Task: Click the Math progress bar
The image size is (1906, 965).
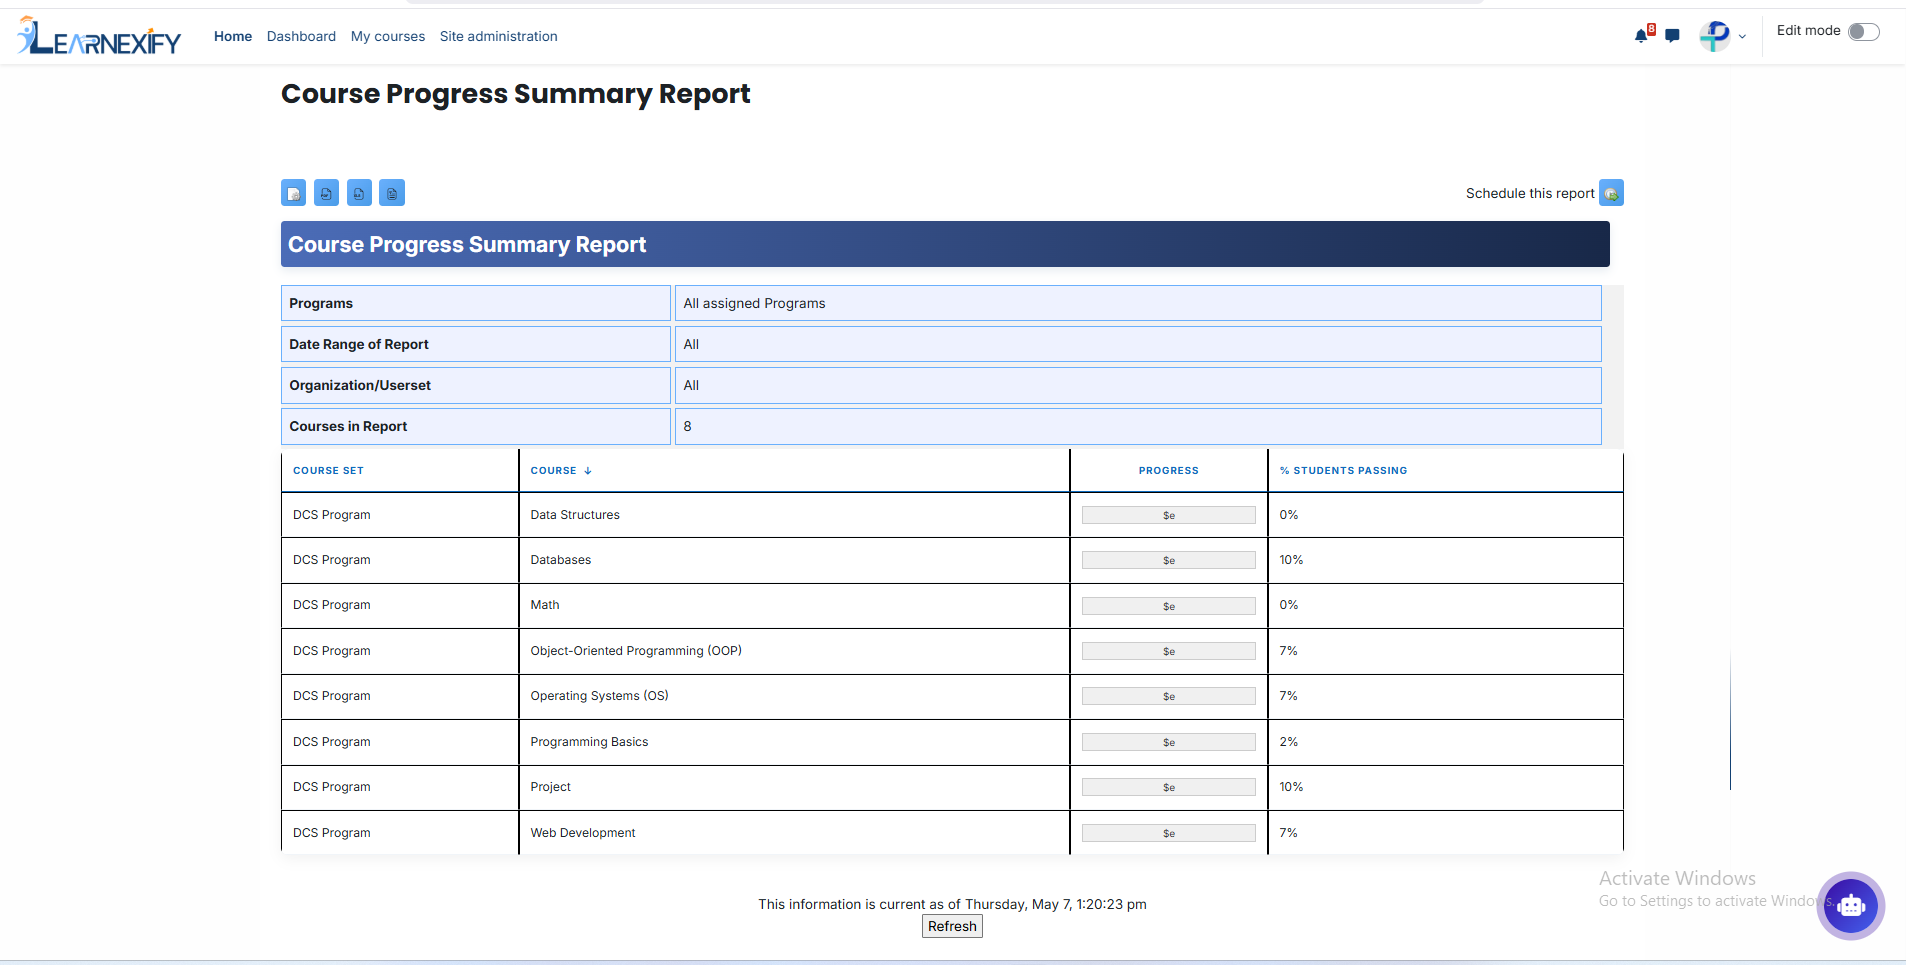Action: [x=1169, y=606]
